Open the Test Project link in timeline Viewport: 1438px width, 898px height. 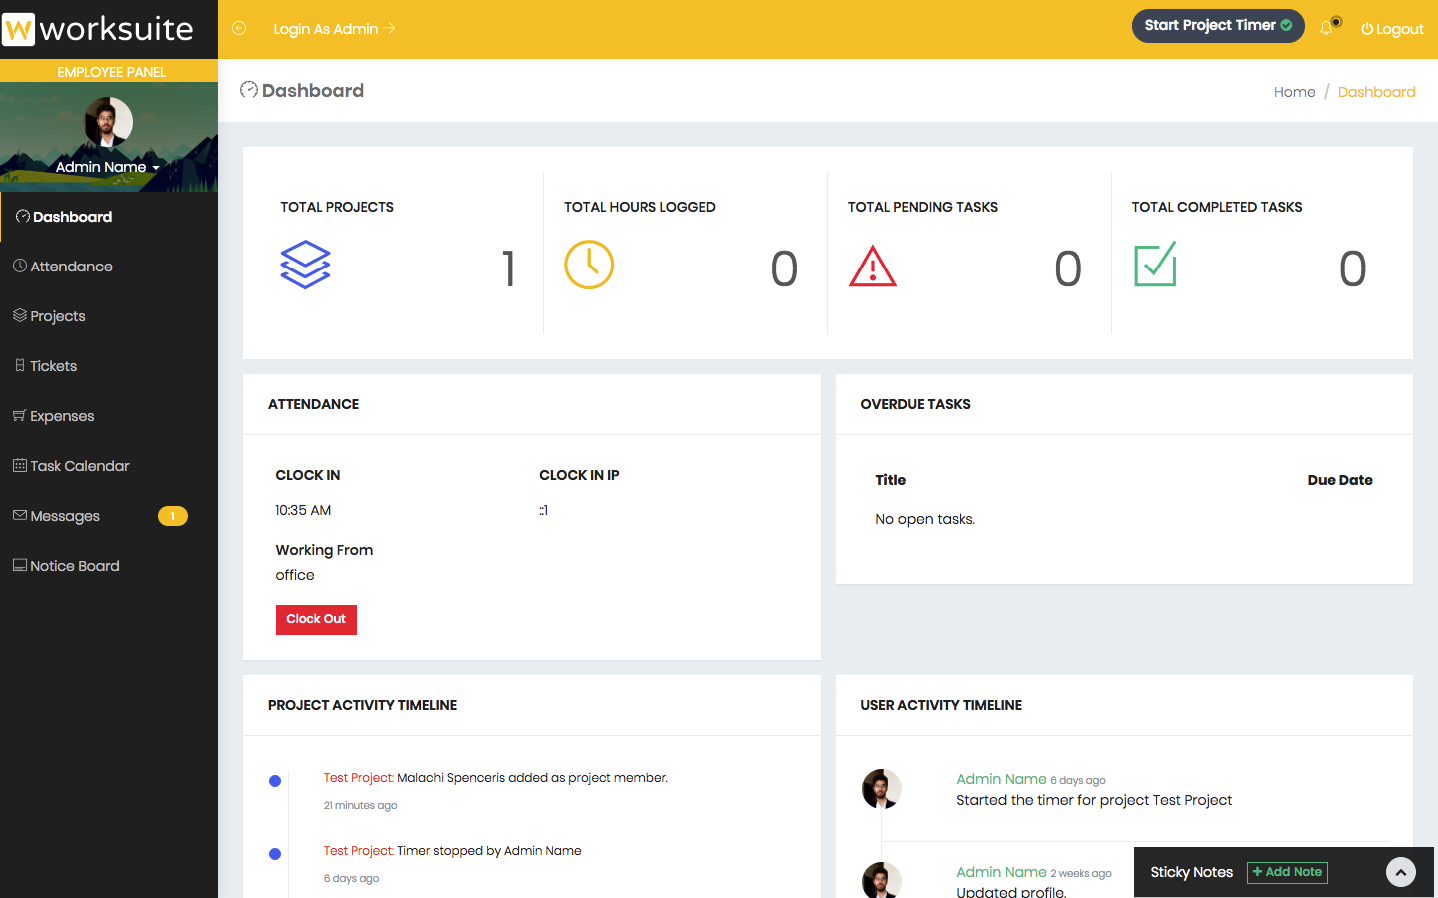click(x=357, y=778)
